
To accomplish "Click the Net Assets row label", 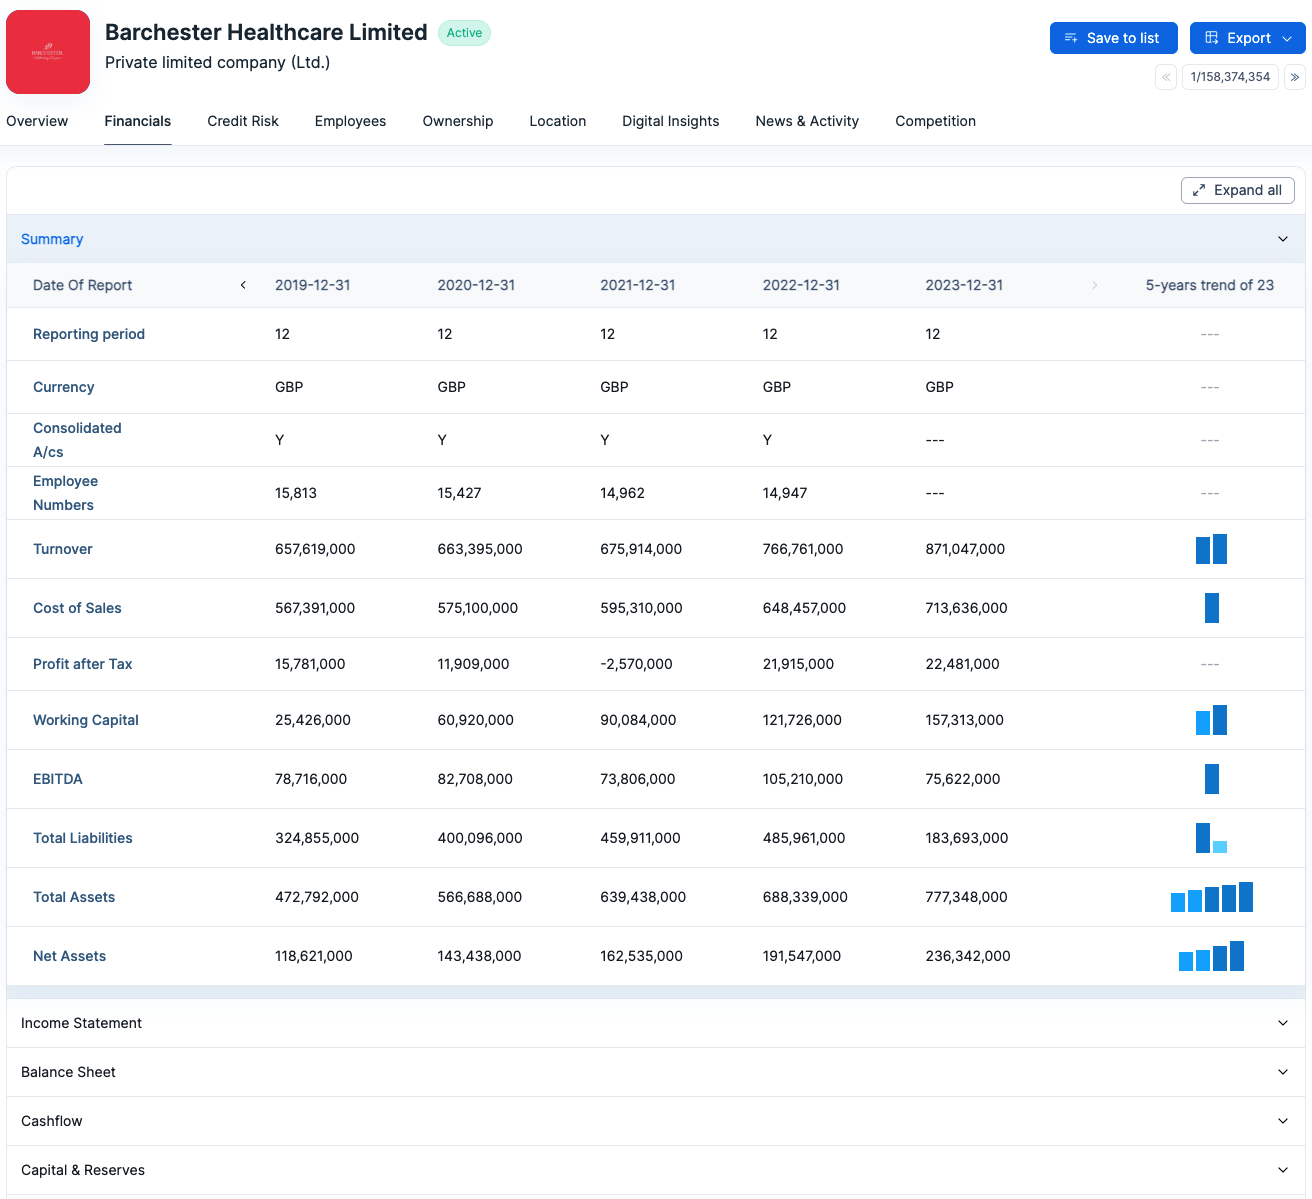I will coord(70,956).
